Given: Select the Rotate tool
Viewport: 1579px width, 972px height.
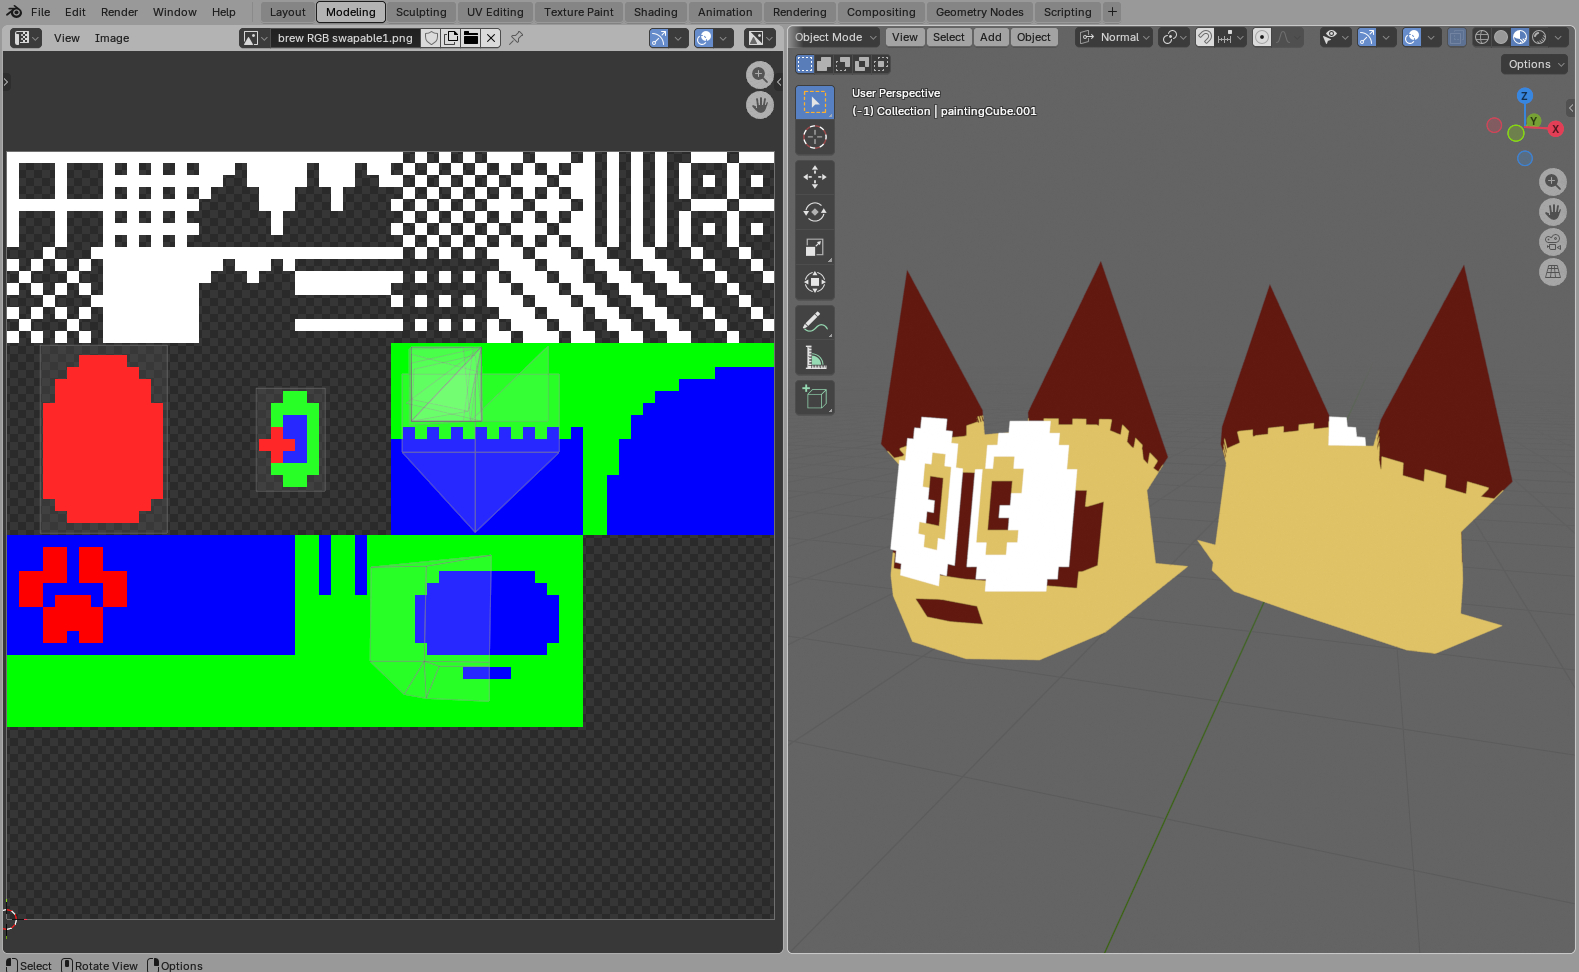Looking at the screenshot, I should [x=815, y=212].
